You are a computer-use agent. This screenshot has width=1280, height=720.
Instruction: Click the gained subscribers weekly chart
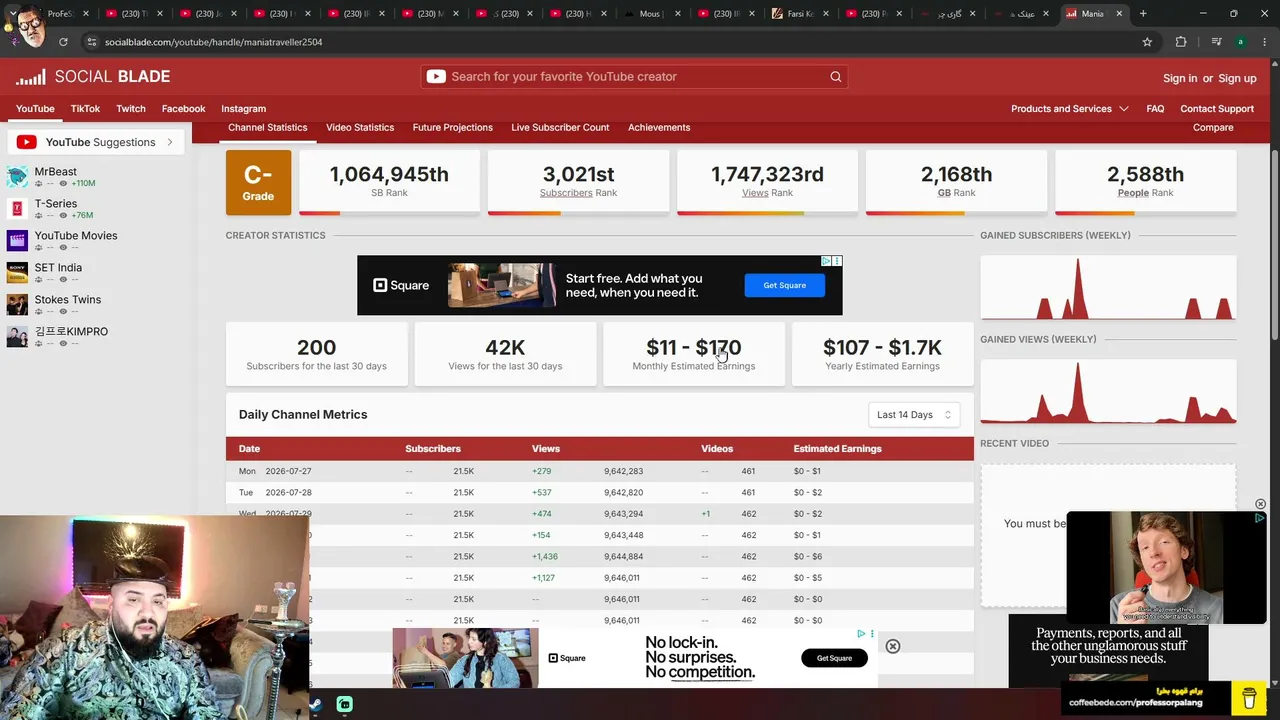1108,287
